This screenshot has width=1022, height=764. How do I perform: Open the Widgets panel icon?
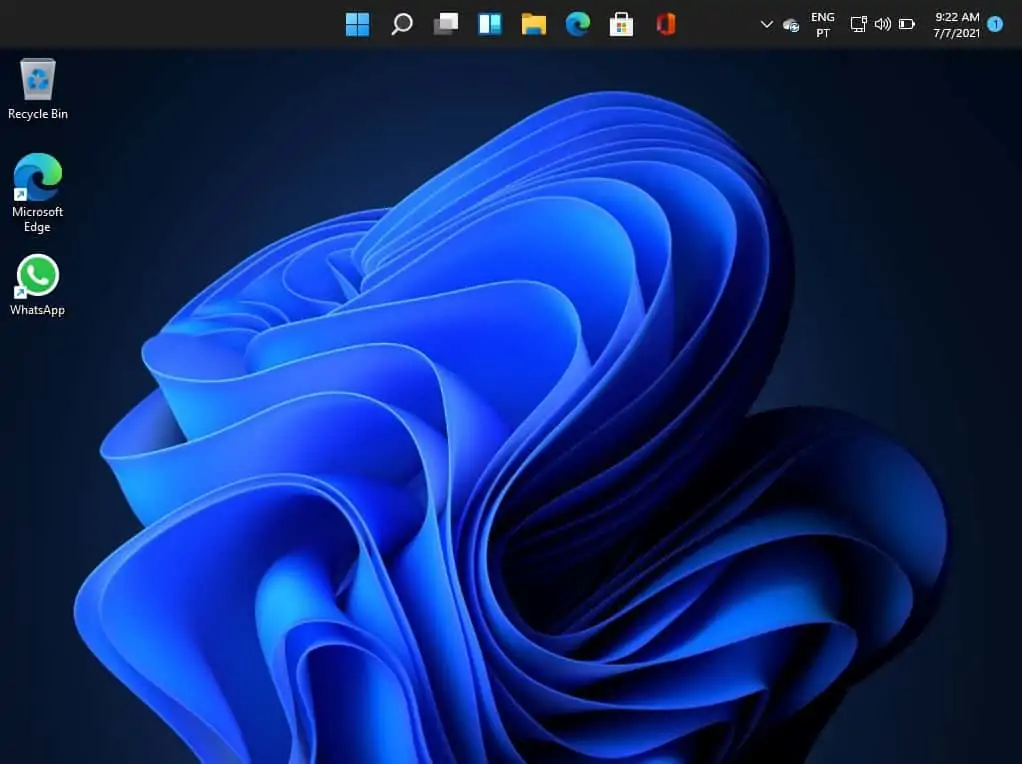point(489,25)
